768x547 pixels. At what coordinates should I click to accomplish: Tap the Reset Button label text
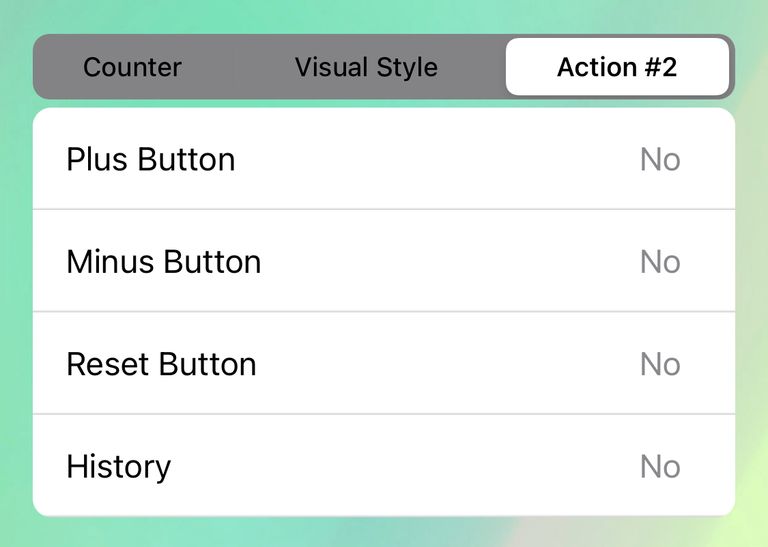click(x=161, y=364)
